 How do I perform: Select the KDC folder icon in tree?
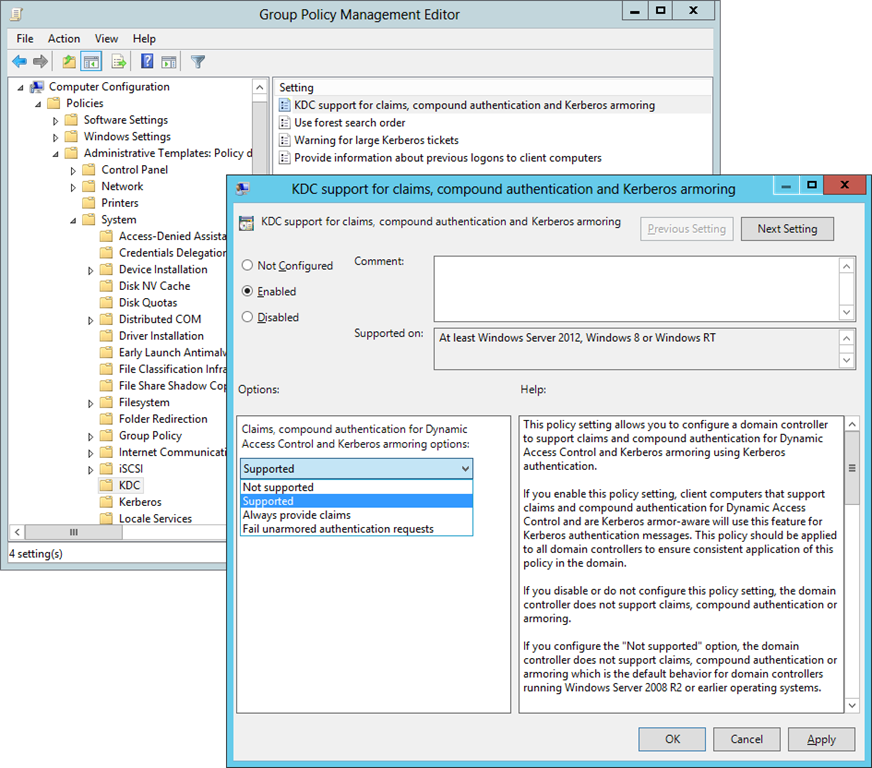point(107,485)
